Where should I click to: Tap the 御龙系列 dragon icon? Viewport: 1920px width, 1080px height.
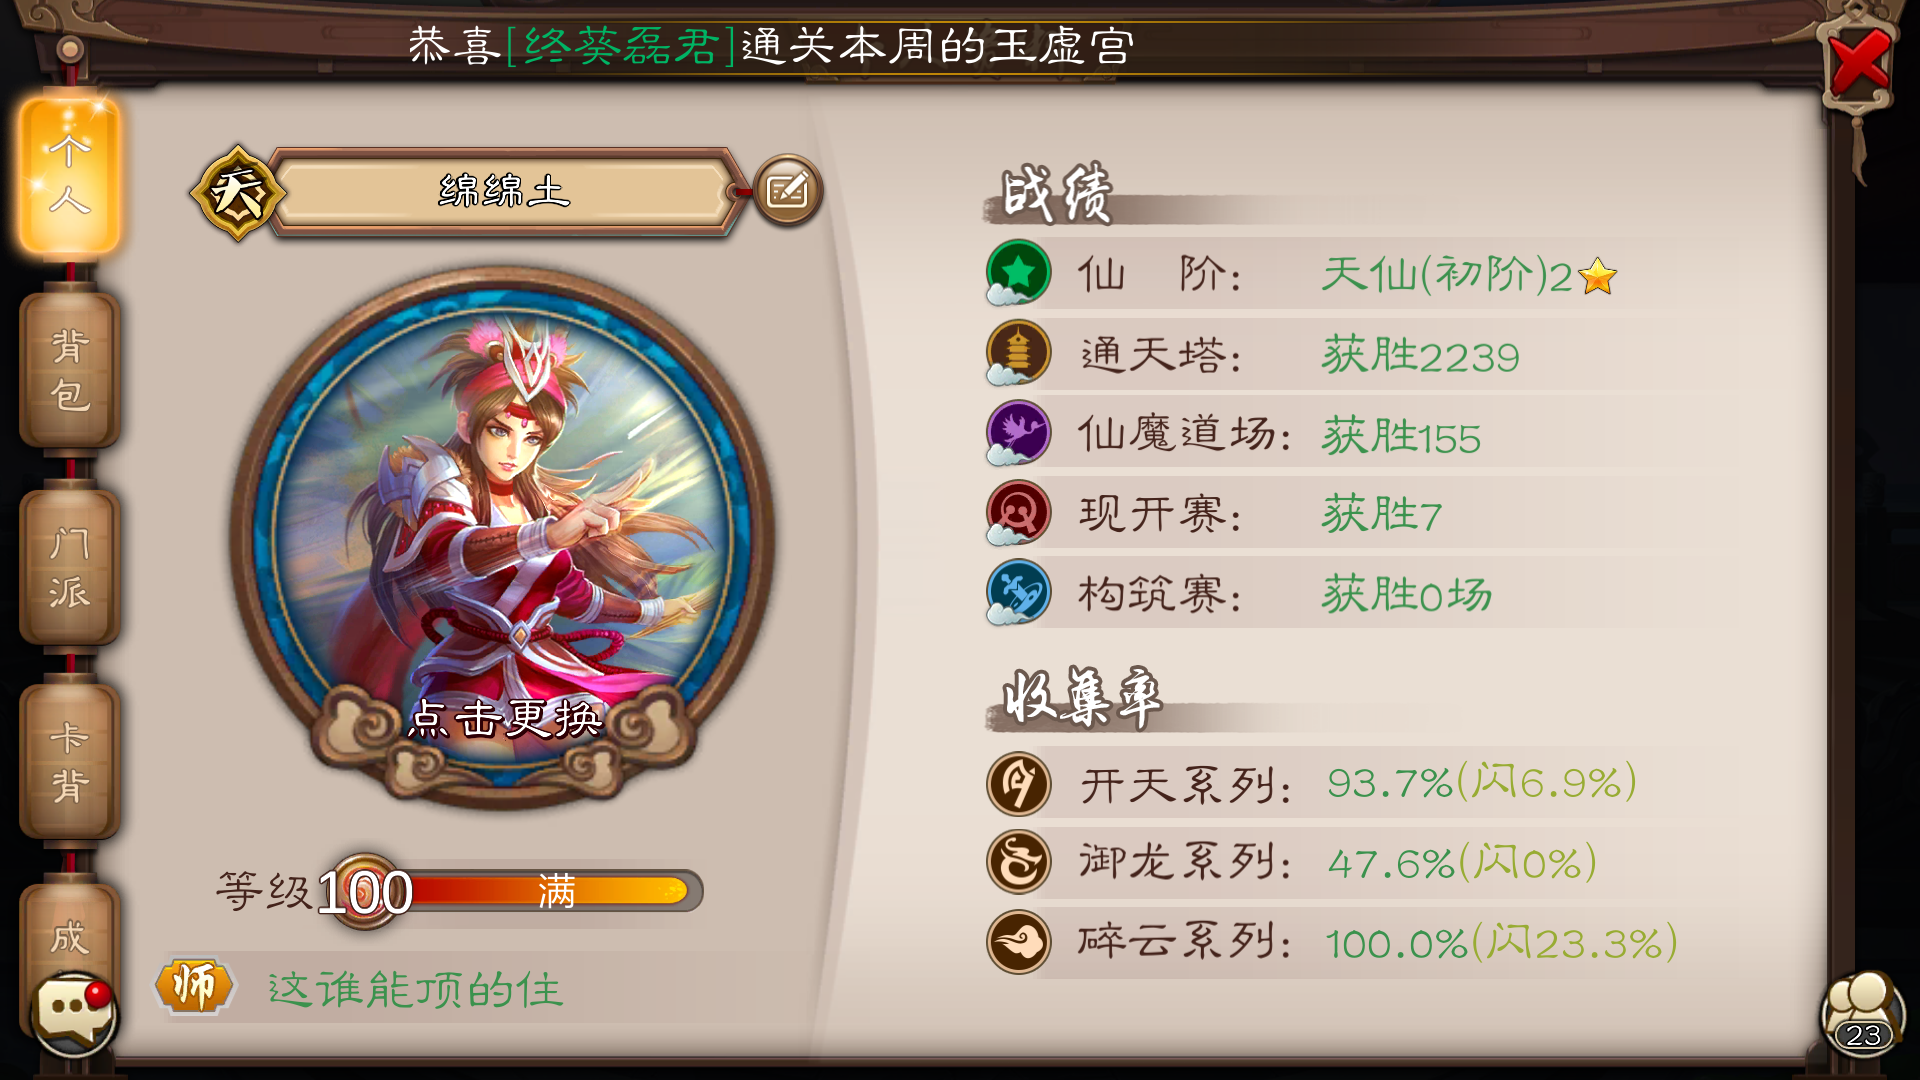coord(1018,862)
